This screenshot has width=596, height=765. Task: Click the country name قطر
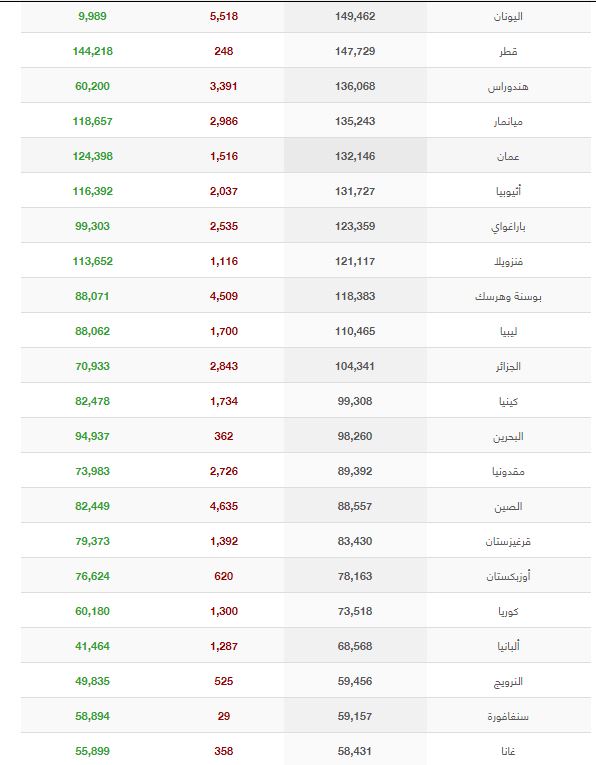pos(508,52)
